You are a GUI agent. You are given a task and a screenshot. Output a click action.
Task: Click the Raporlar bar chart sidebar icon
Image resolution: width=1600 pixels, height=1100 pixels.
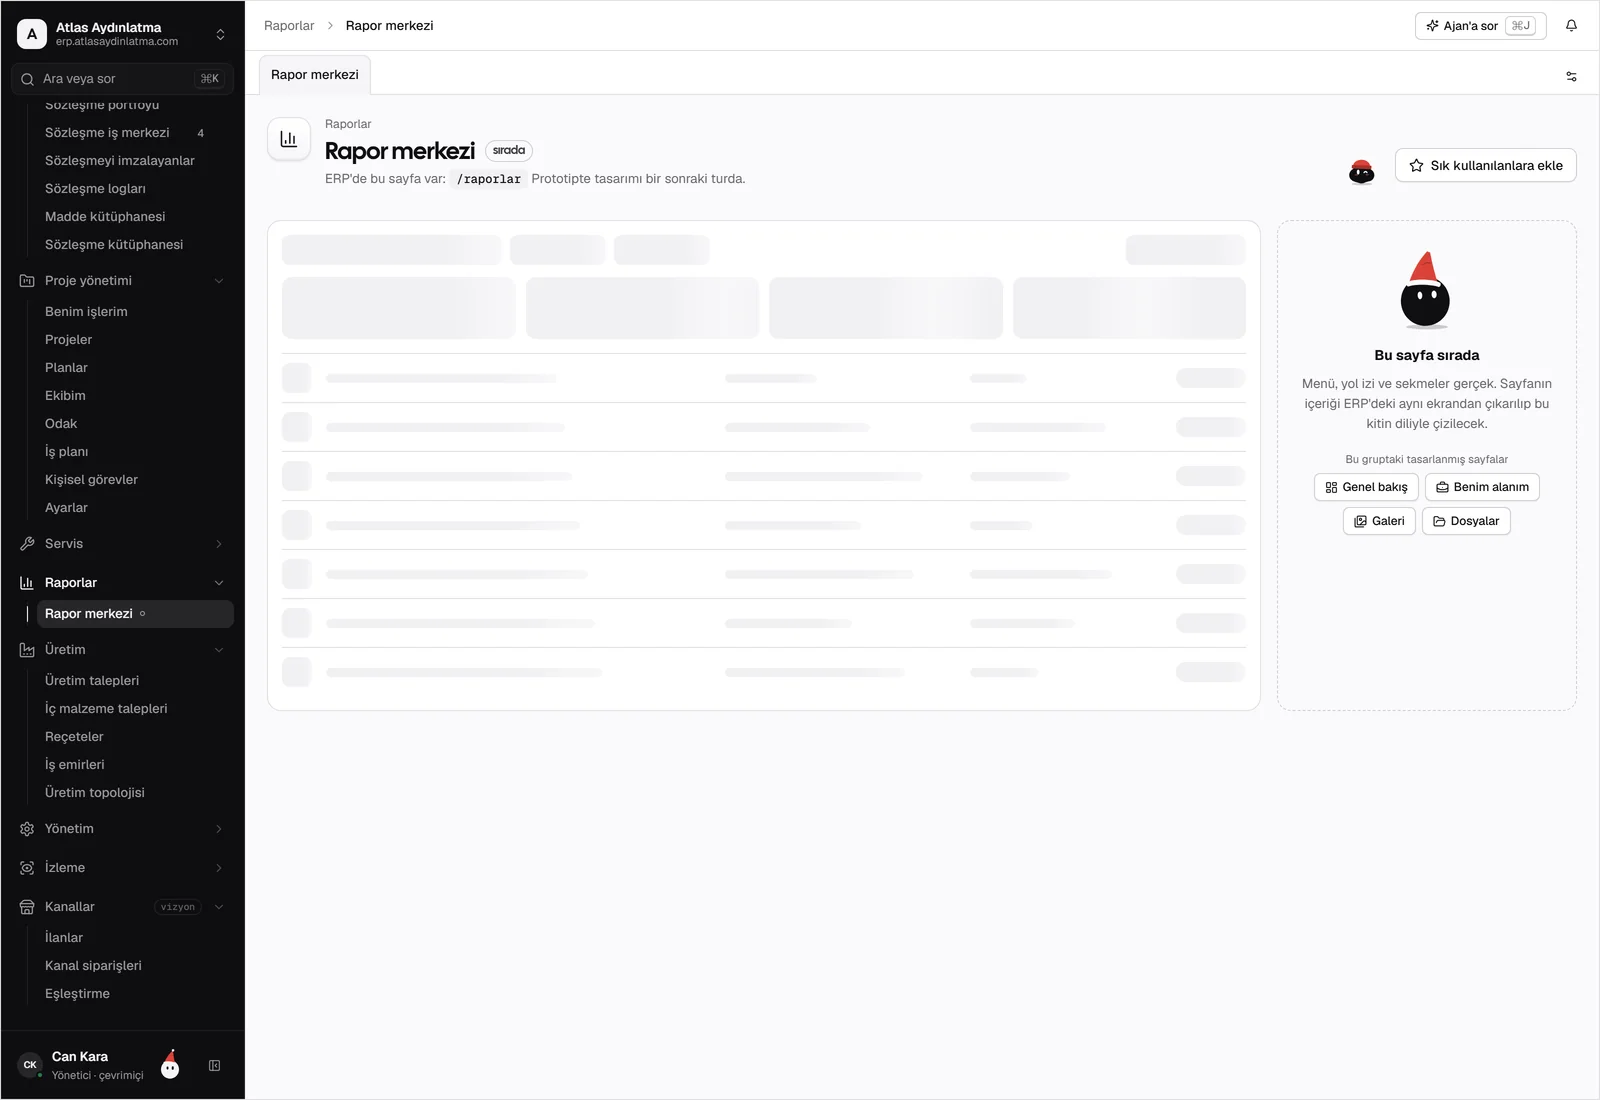click(x=27, y=583)
